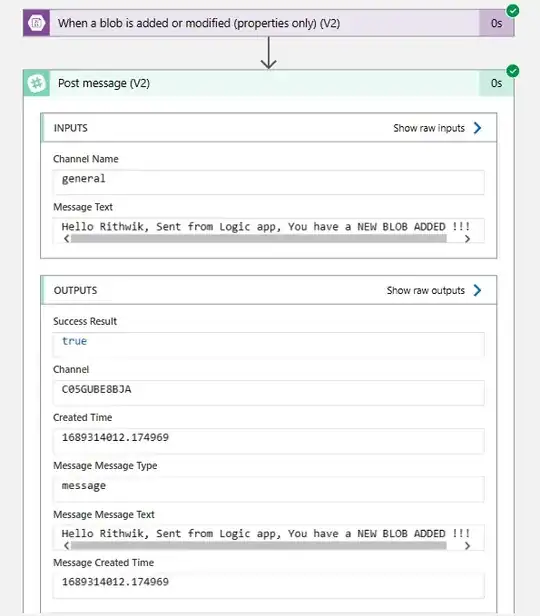The height and width of the screenshot is (616, 540).
Task: Select the Success Result value true
Action: pos(269,345)
